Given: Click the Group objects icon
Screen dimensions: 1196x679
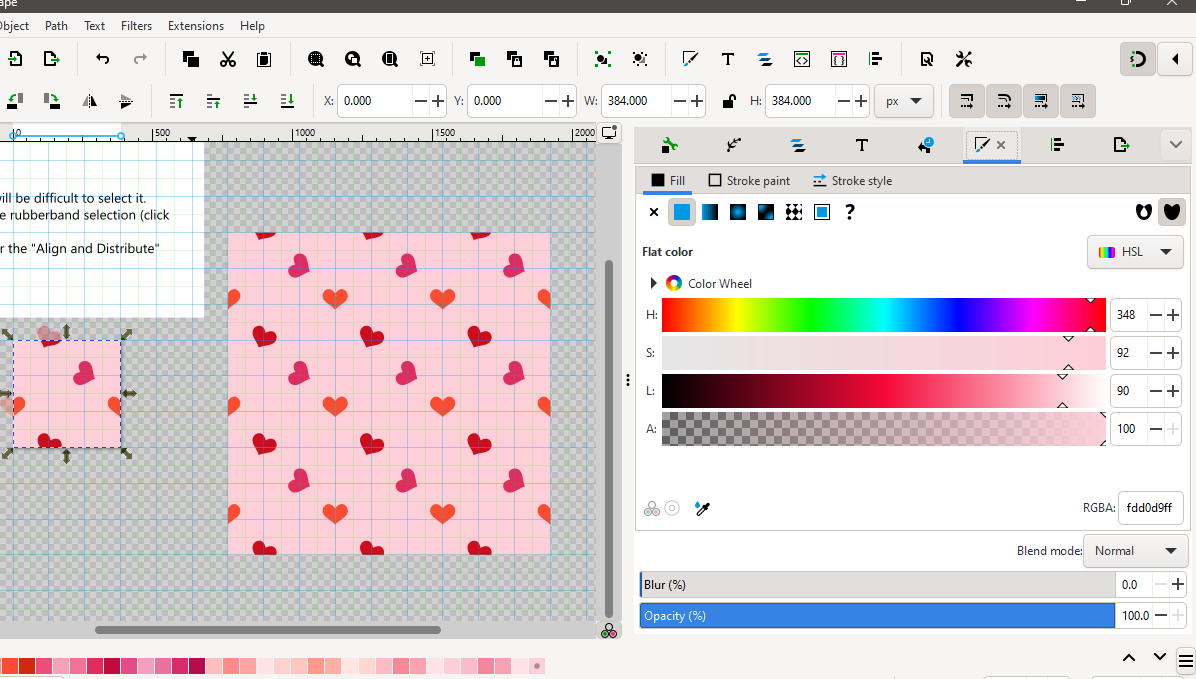Looking at the screenshot, I should click(x=603, y=59).
